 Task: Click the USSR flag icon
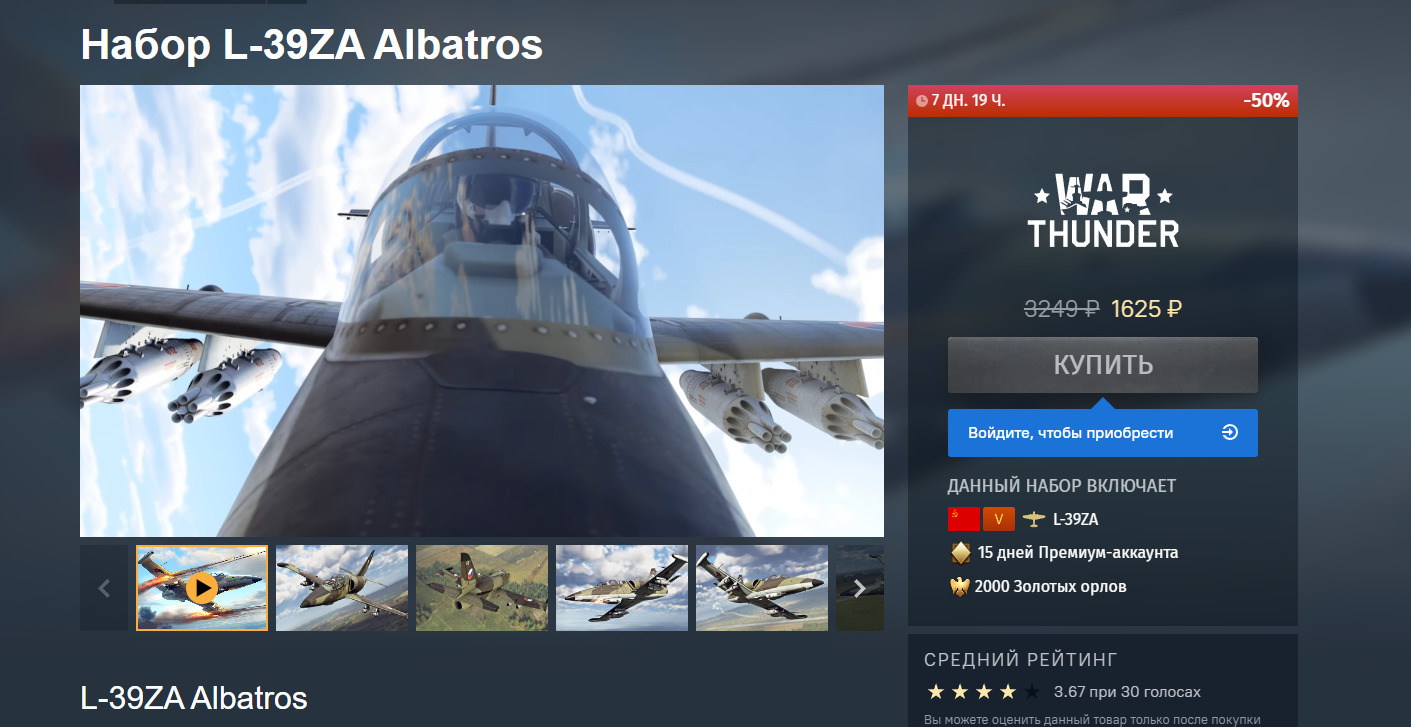coord(963,519)
